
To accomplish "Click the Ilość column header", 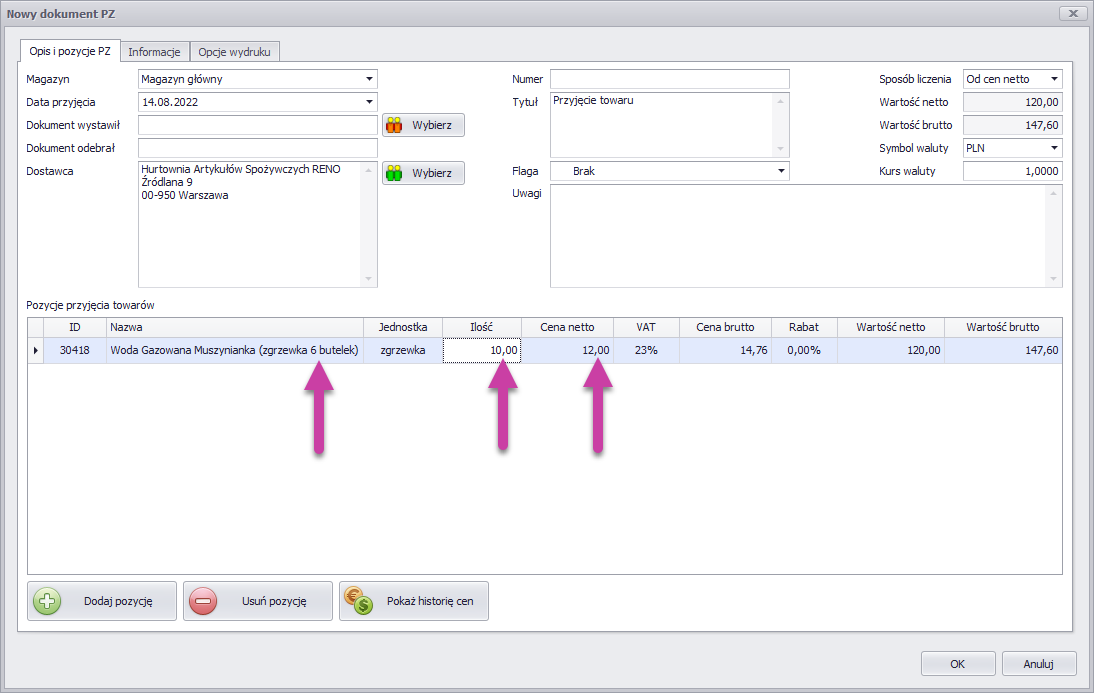I will click(x=482, y=327).
